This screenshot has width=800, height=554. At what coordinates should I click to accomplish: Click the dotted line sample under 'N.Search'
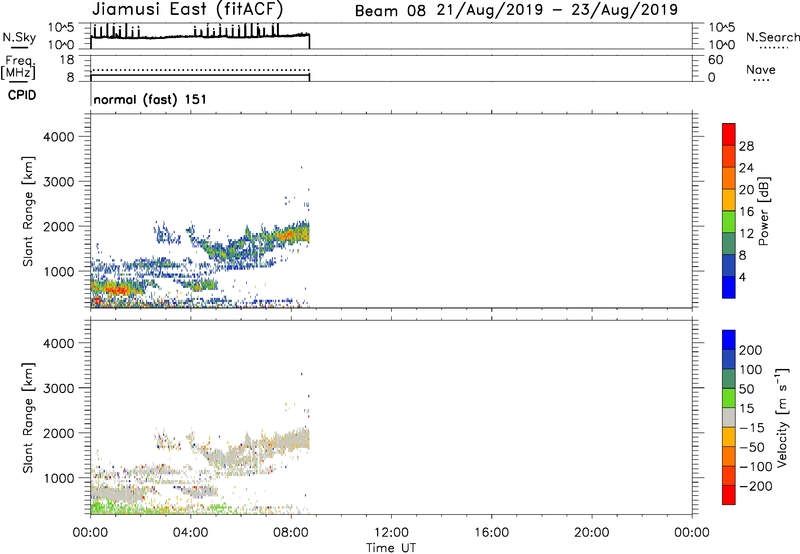coord(773,48)
